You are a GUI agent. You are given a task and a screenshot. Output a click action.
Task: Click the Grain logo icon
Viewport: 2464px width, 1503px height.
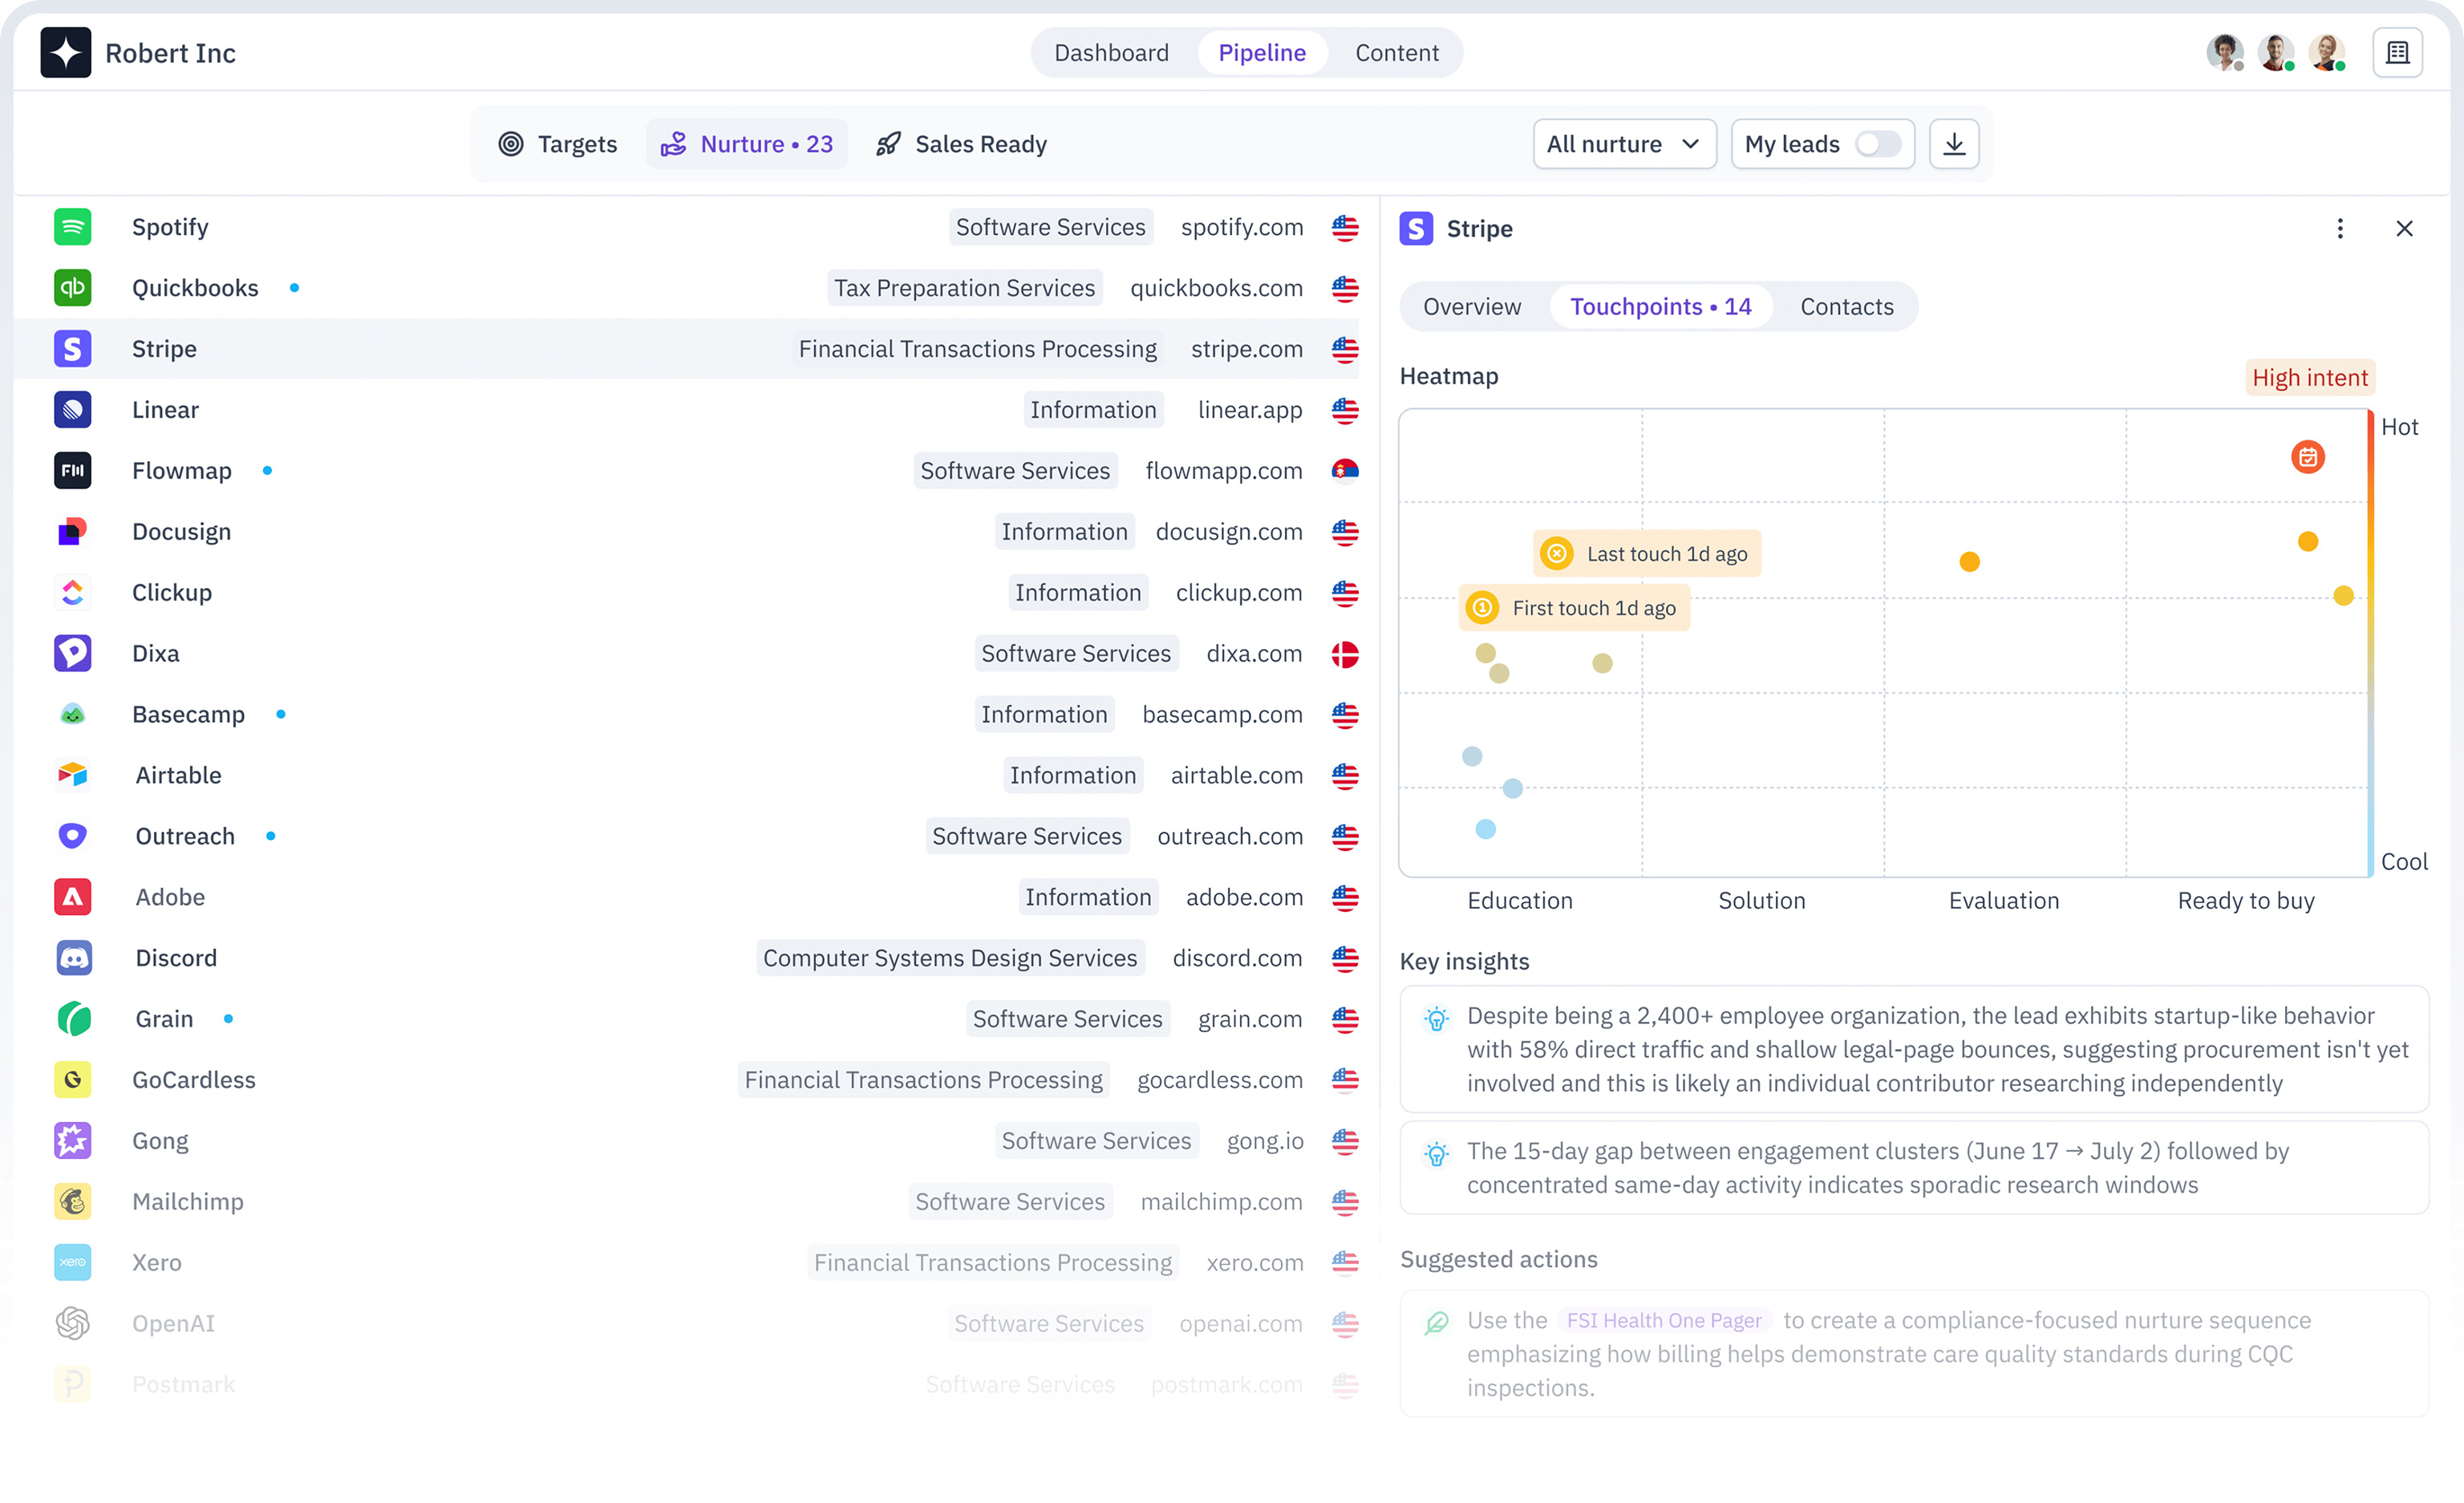(x=73, y=1019)
